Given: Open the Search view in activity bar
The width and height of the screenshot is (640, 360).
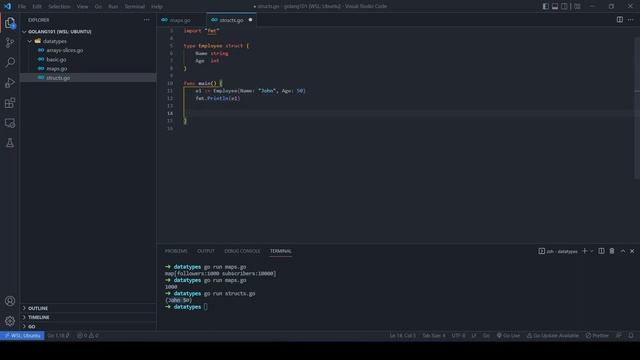Looking at the screenshot, I should coord(10,62).
